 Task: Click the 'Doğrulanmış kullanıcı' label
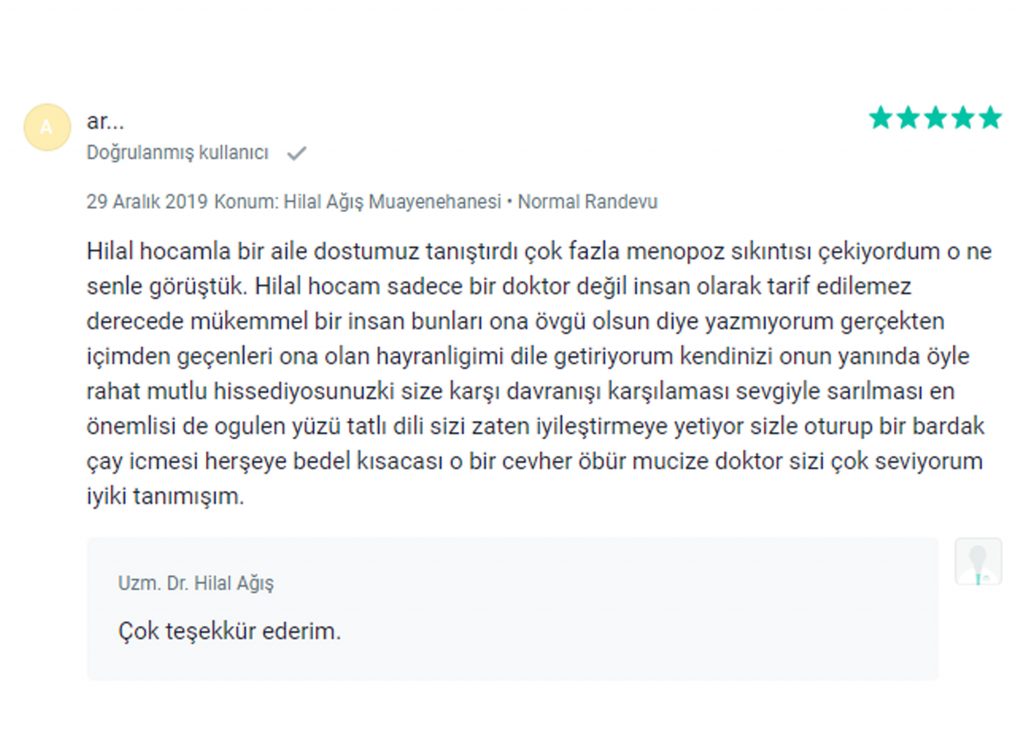click(x=178, y=153)
